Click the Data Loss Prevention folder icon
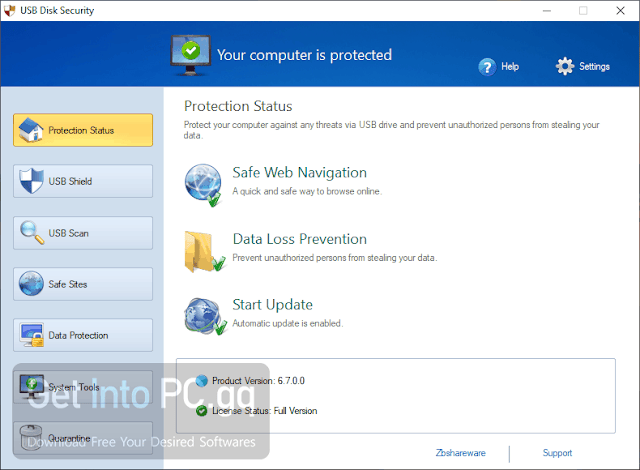 pos(204,252)
